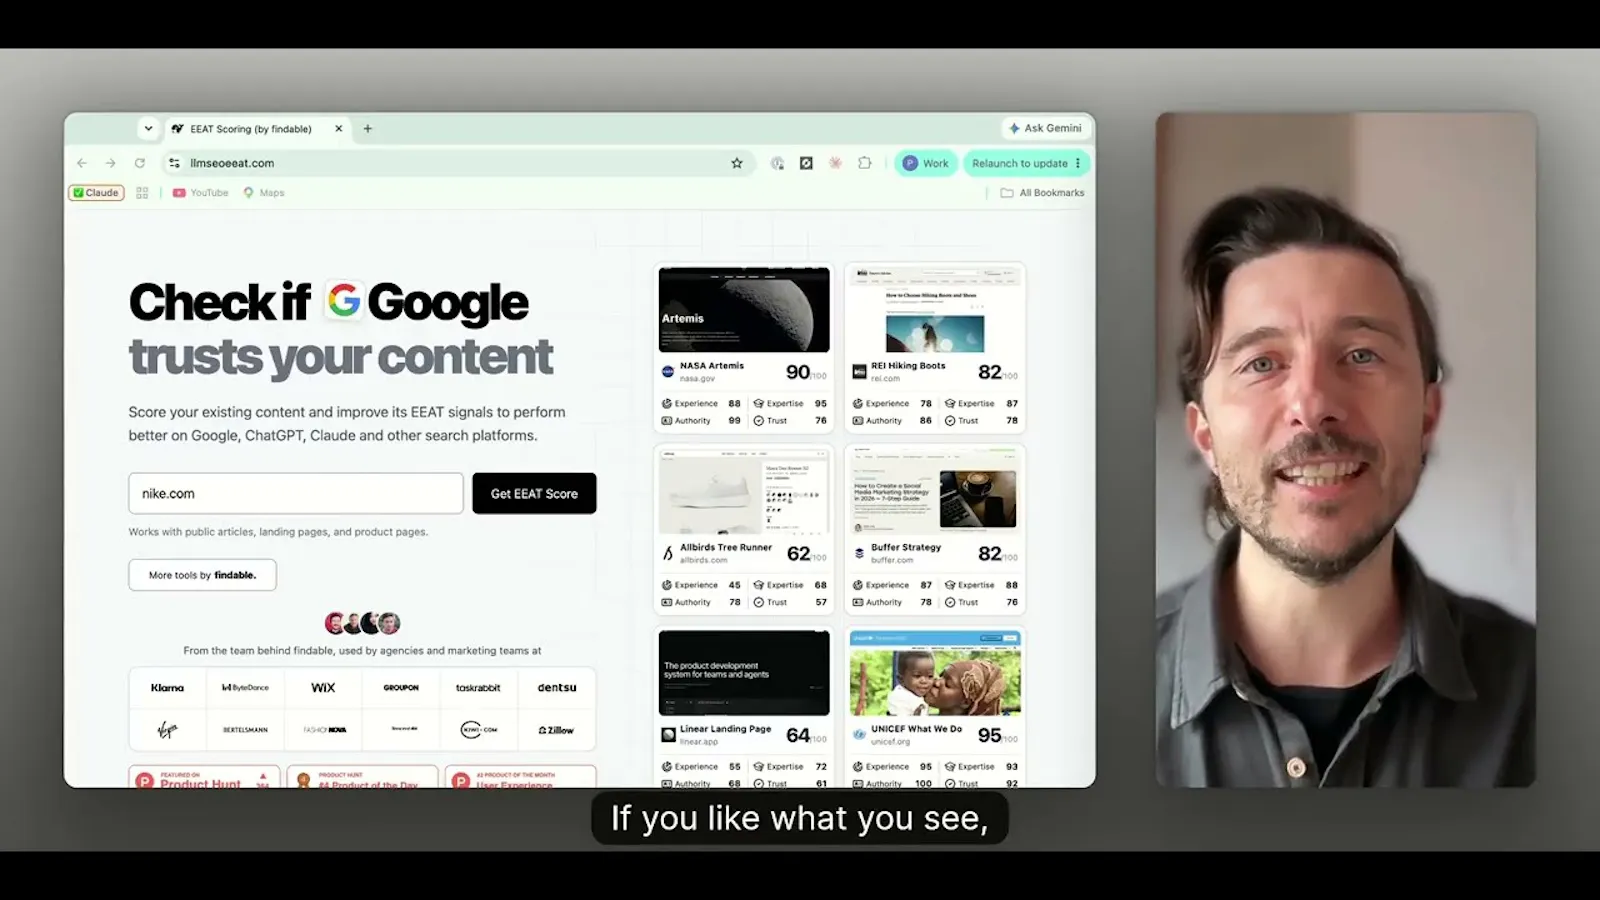
Task: Open the extensions puzzle icon
Action: tap(864, 163)
